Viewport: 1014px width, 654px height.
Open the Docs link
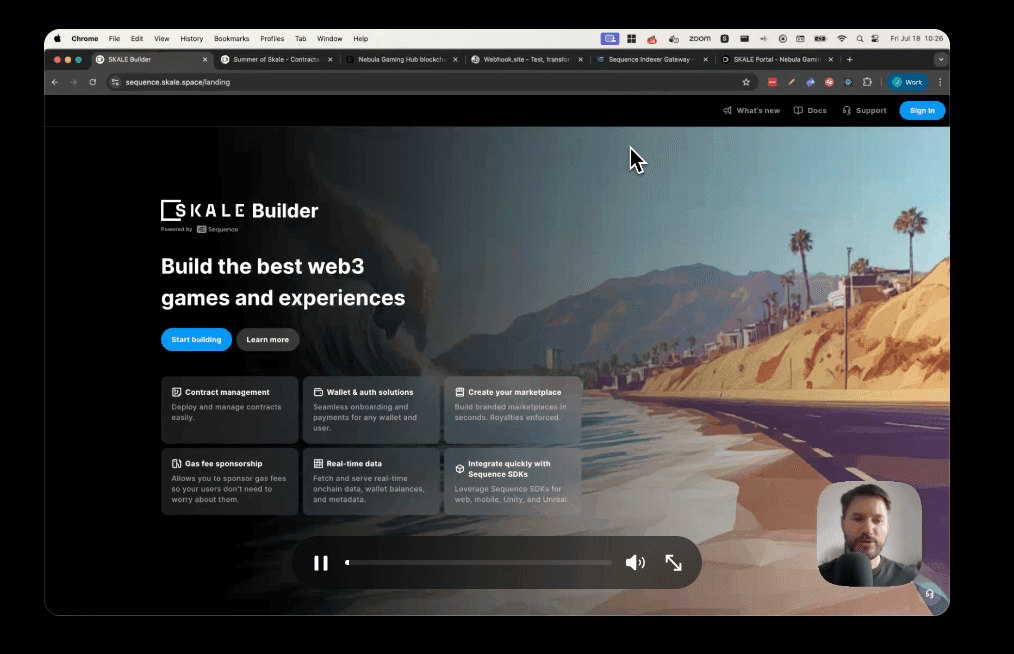810,110
